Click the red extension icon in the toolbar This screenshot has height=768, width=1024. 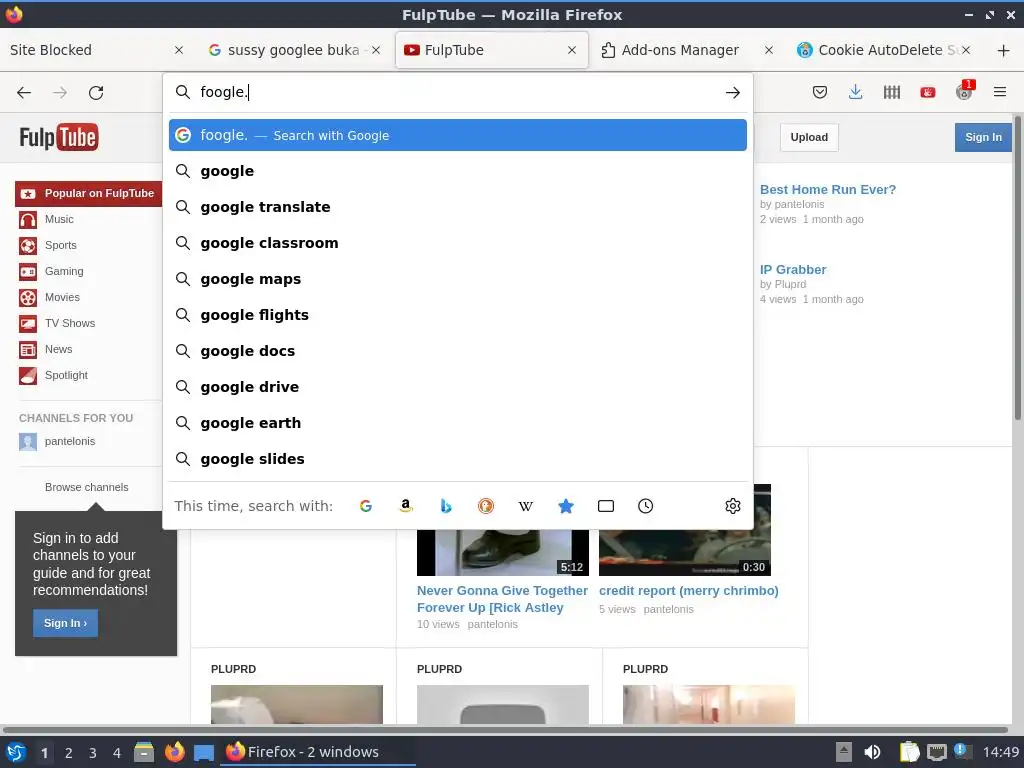(927, 93)
